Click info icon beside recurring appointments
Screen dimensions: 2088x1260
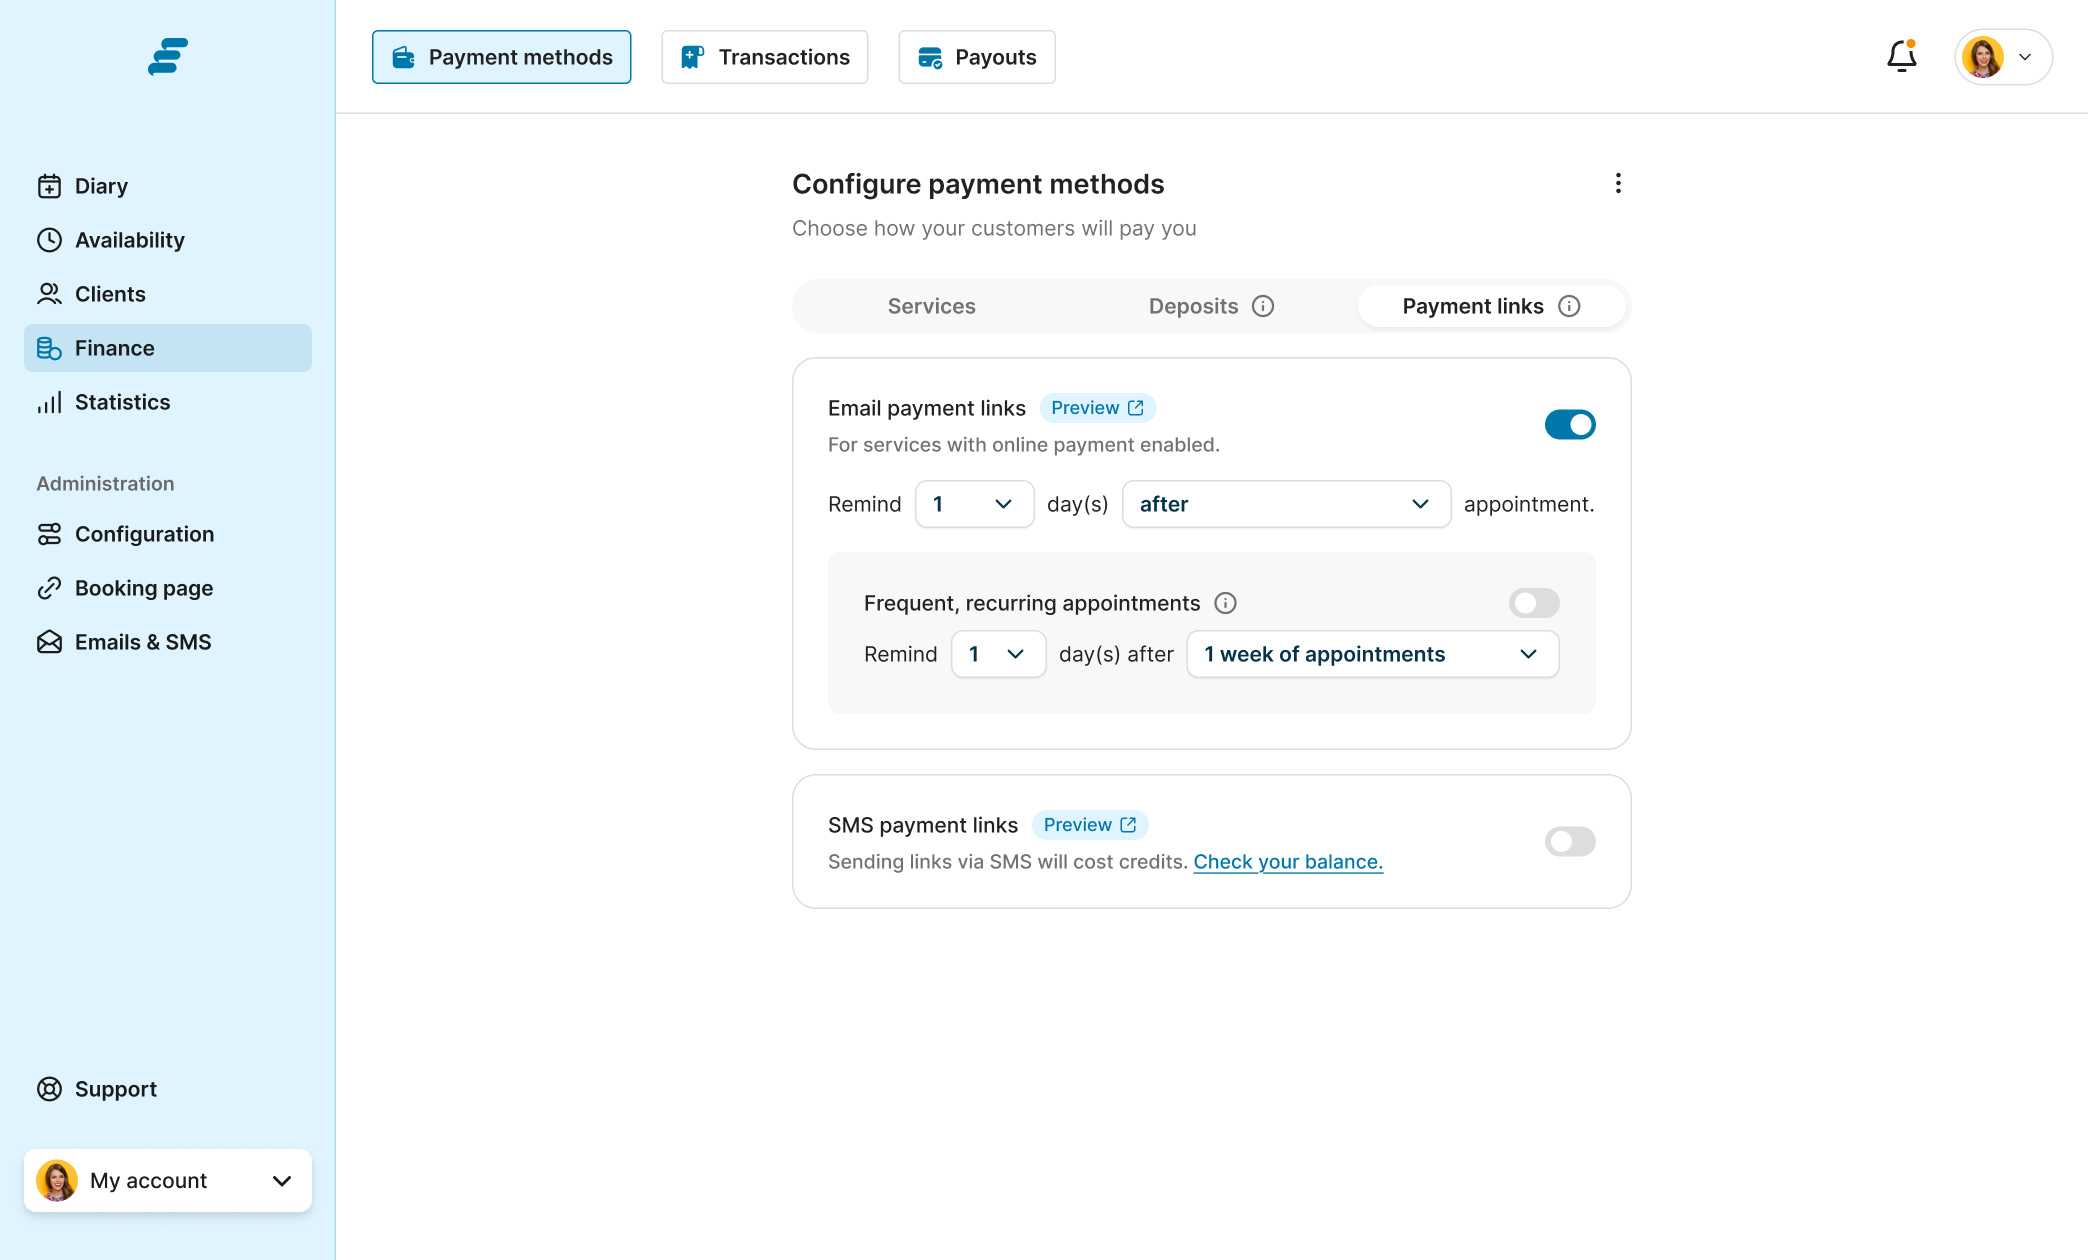1225,603
